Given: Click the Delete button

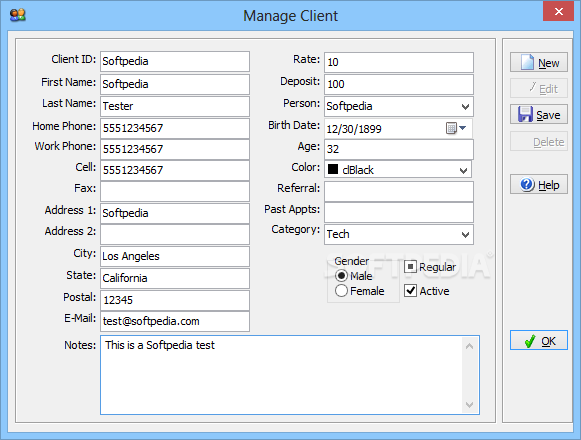Looking at the screenshot, I should [x=539, y=141].
